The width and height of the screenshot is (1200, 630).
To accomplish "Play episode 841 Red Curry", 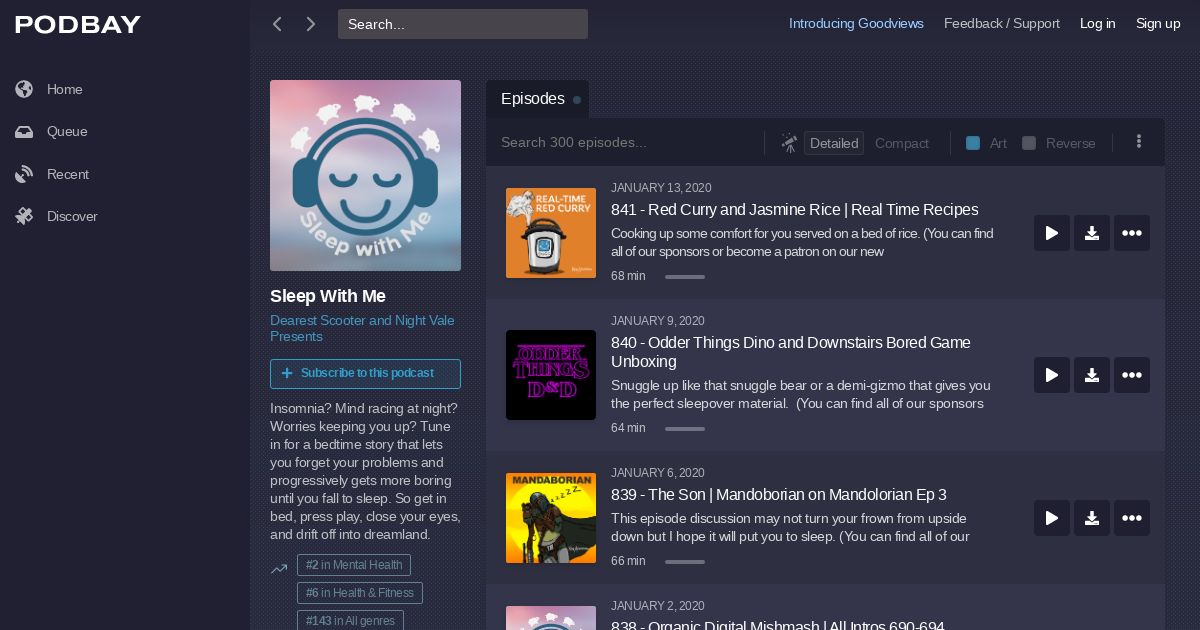I will (1052, 233).
